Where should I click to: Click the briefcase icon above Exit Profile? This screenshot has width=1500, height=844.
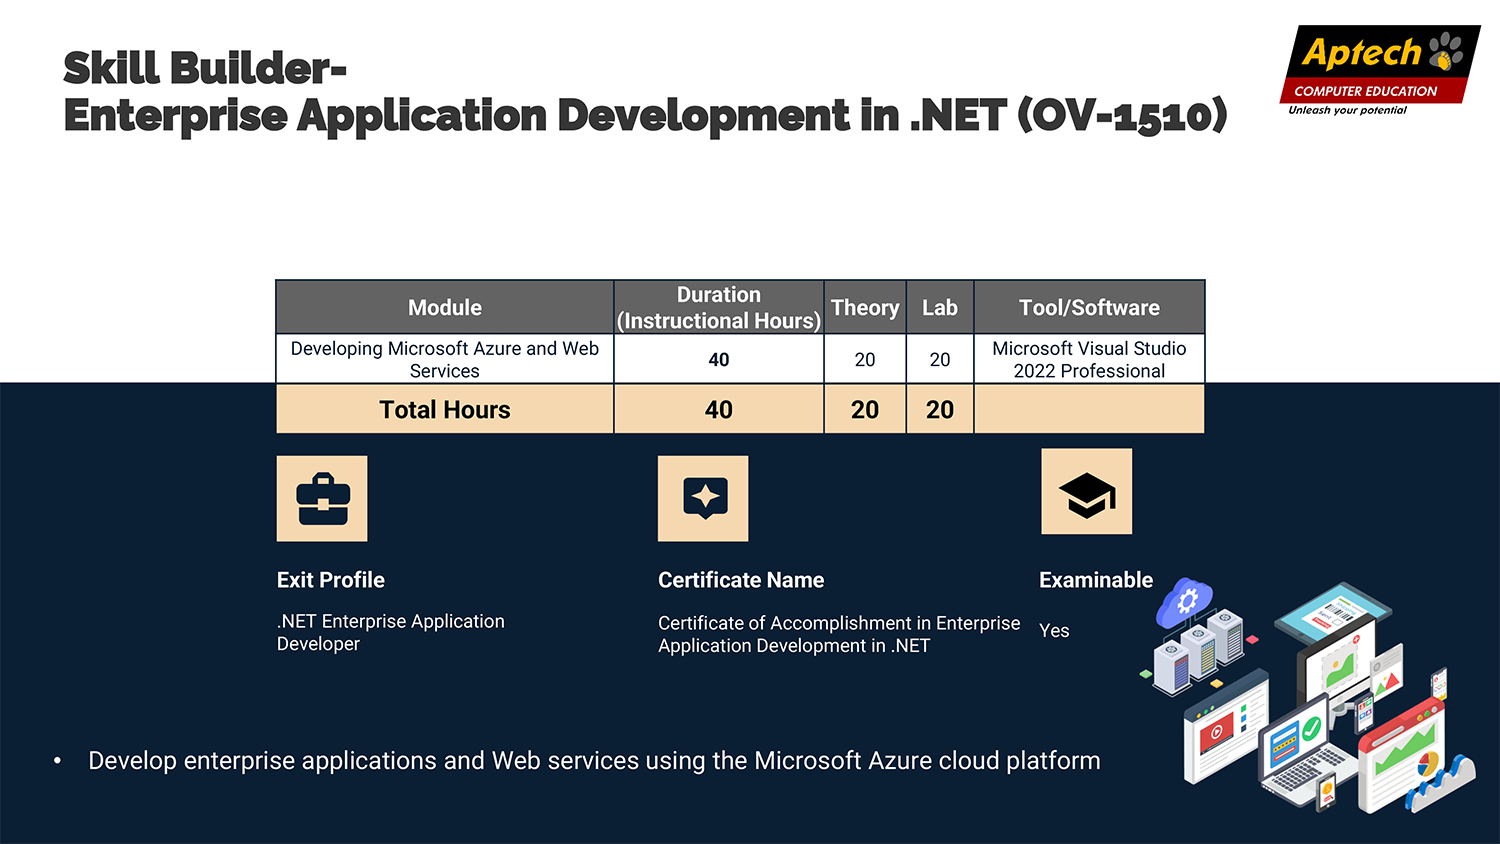[x=322, y=498]
